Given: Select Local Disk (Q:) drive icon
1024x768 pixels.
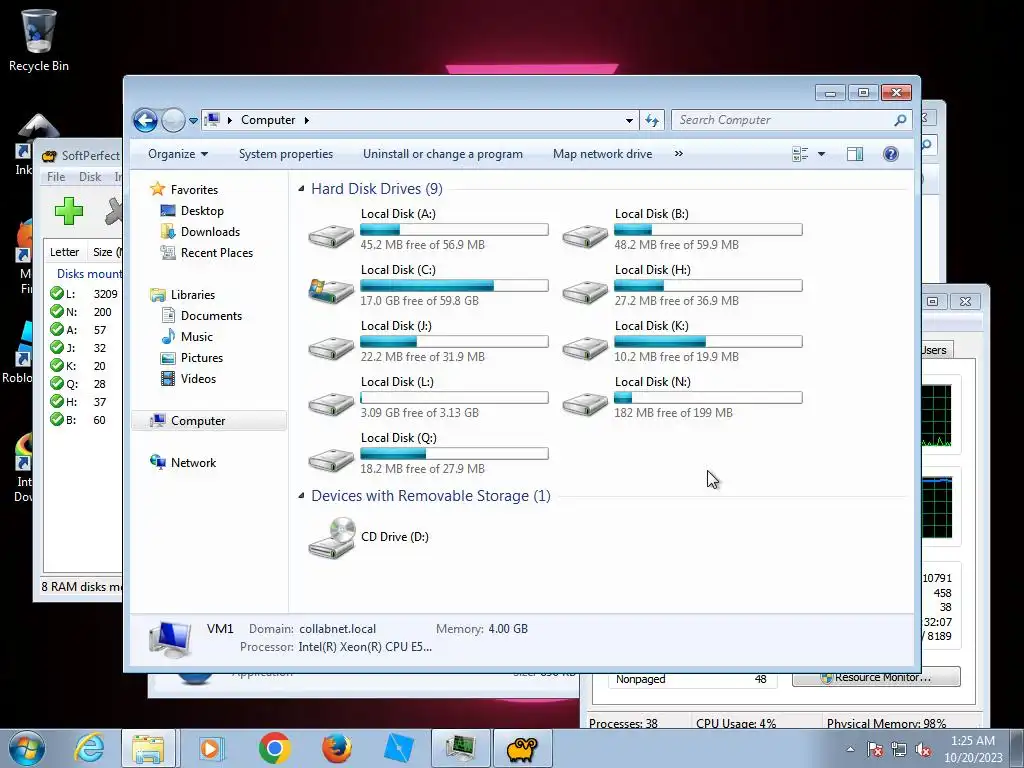Looking at the screenshot, I should (331, 460).
